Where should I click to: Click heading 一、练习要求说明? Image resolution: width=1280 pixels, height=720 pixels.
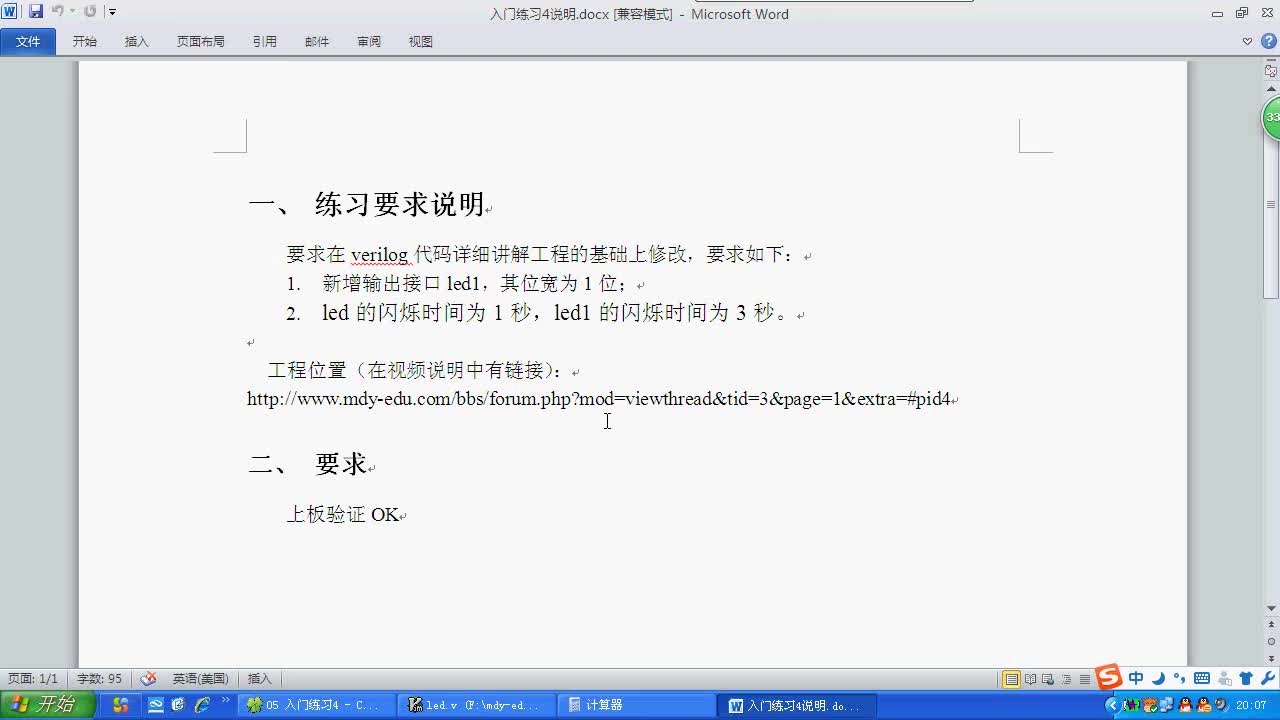pos(366,205)
